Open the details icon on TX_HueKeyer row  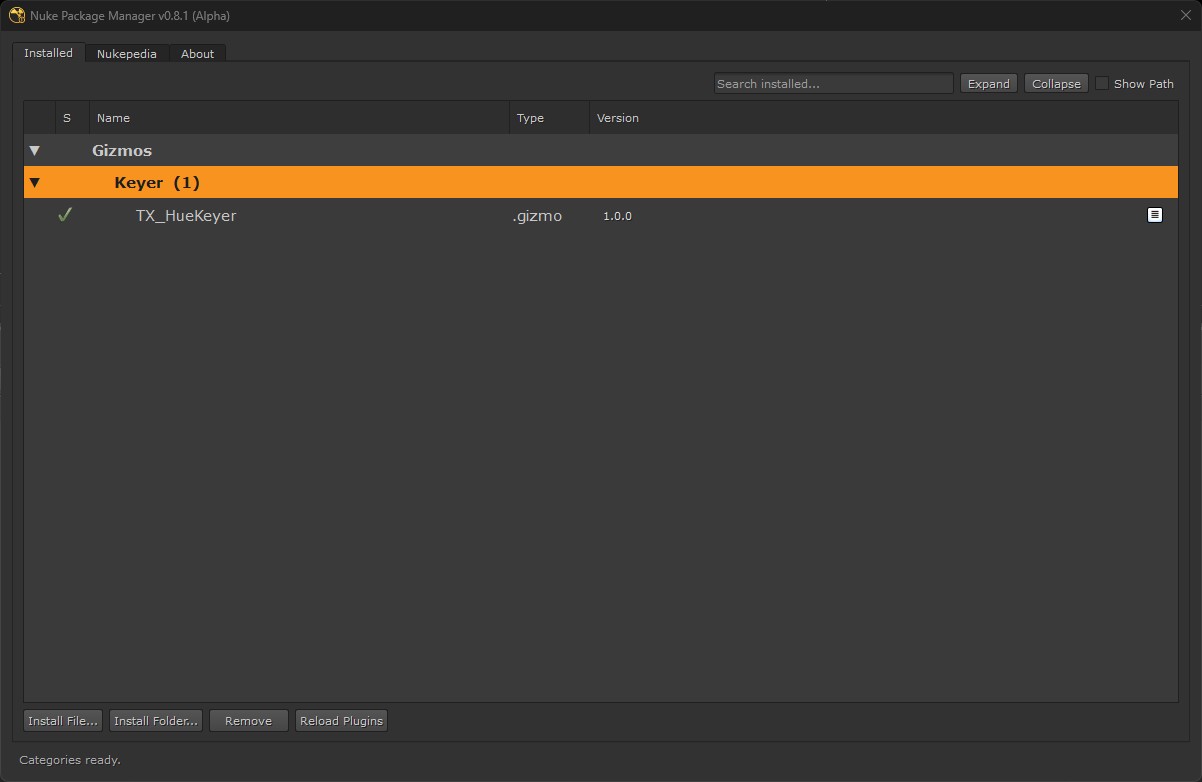click(1154, 215)
